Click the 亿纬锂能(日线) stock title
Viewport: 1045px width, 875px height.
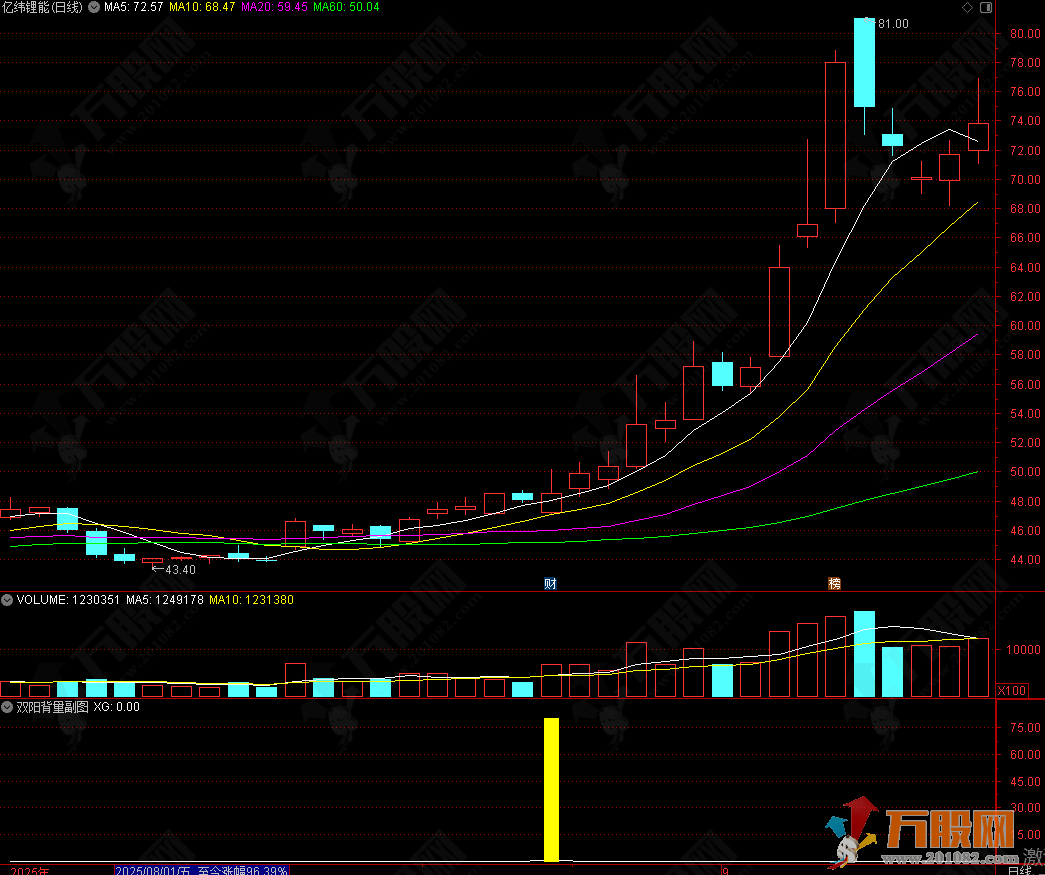(40, 7)
